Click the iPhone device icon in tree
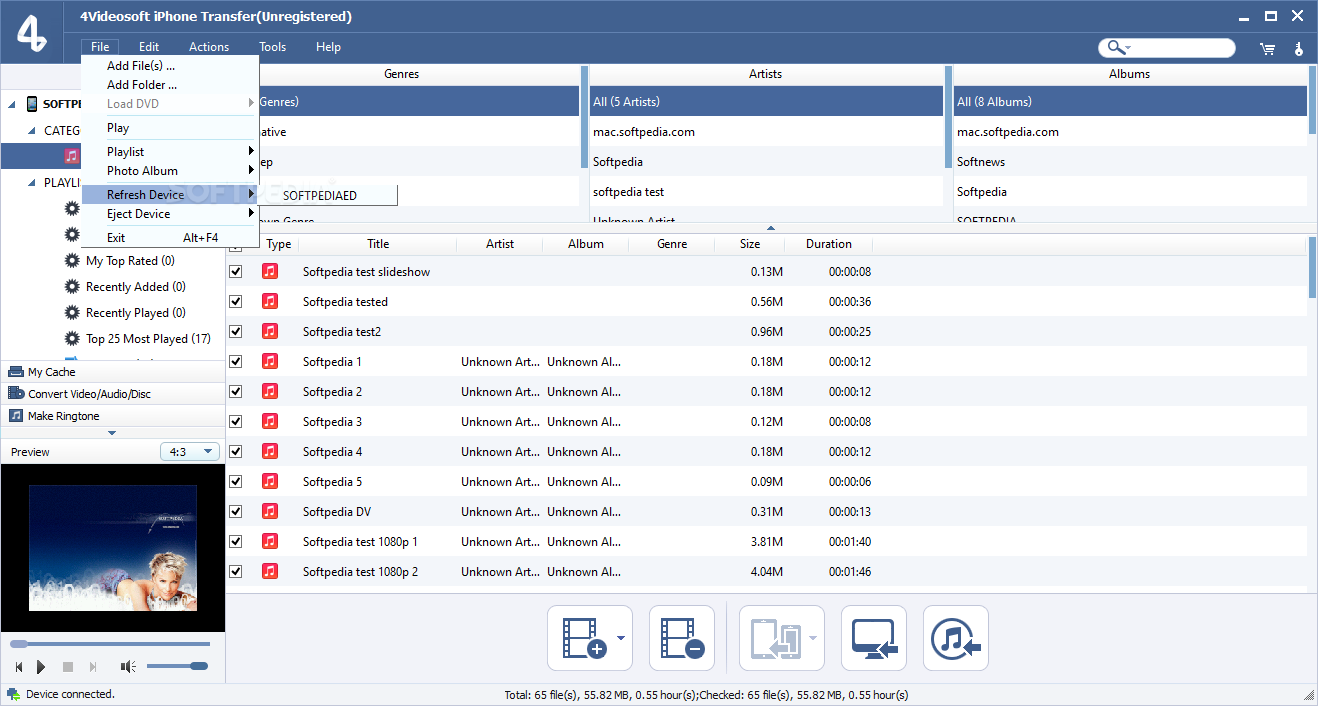The width and height of the screenshot is (1318, 706). click(x=32, y=104)
